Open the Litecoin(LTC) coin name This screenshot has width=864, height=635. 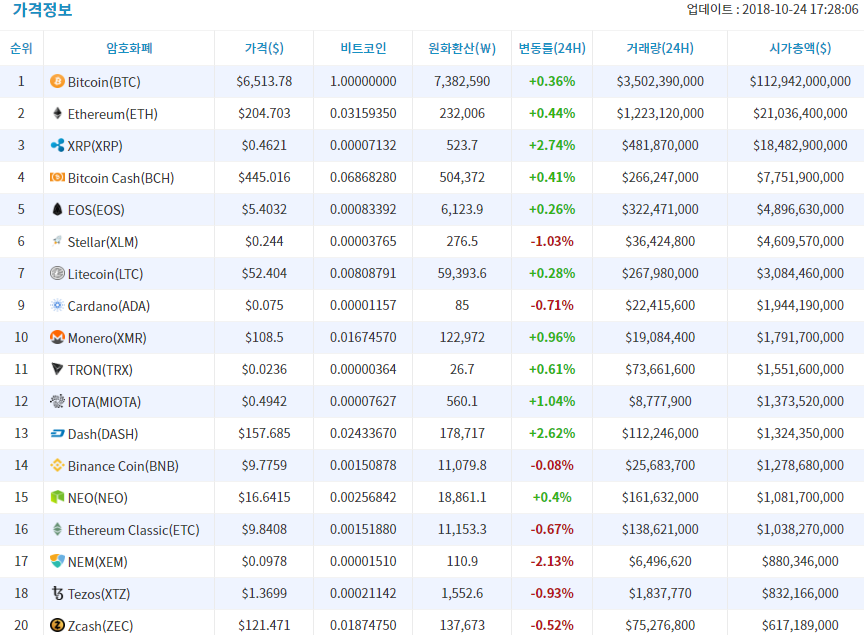[105, 274]
